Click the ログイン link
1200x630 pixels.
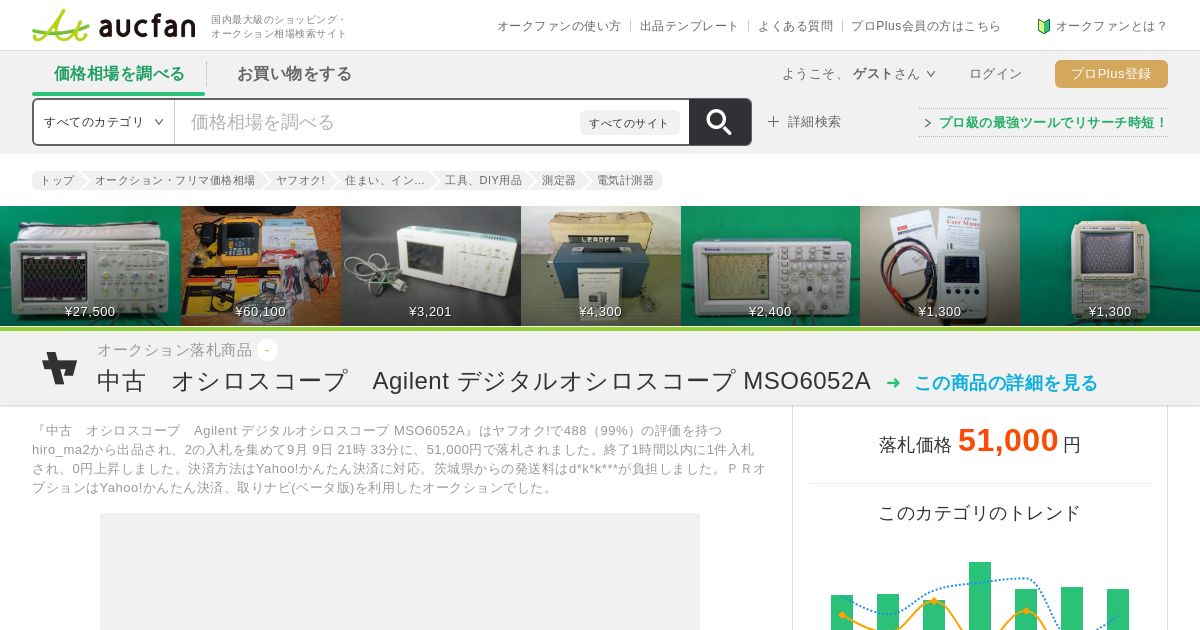995,74
